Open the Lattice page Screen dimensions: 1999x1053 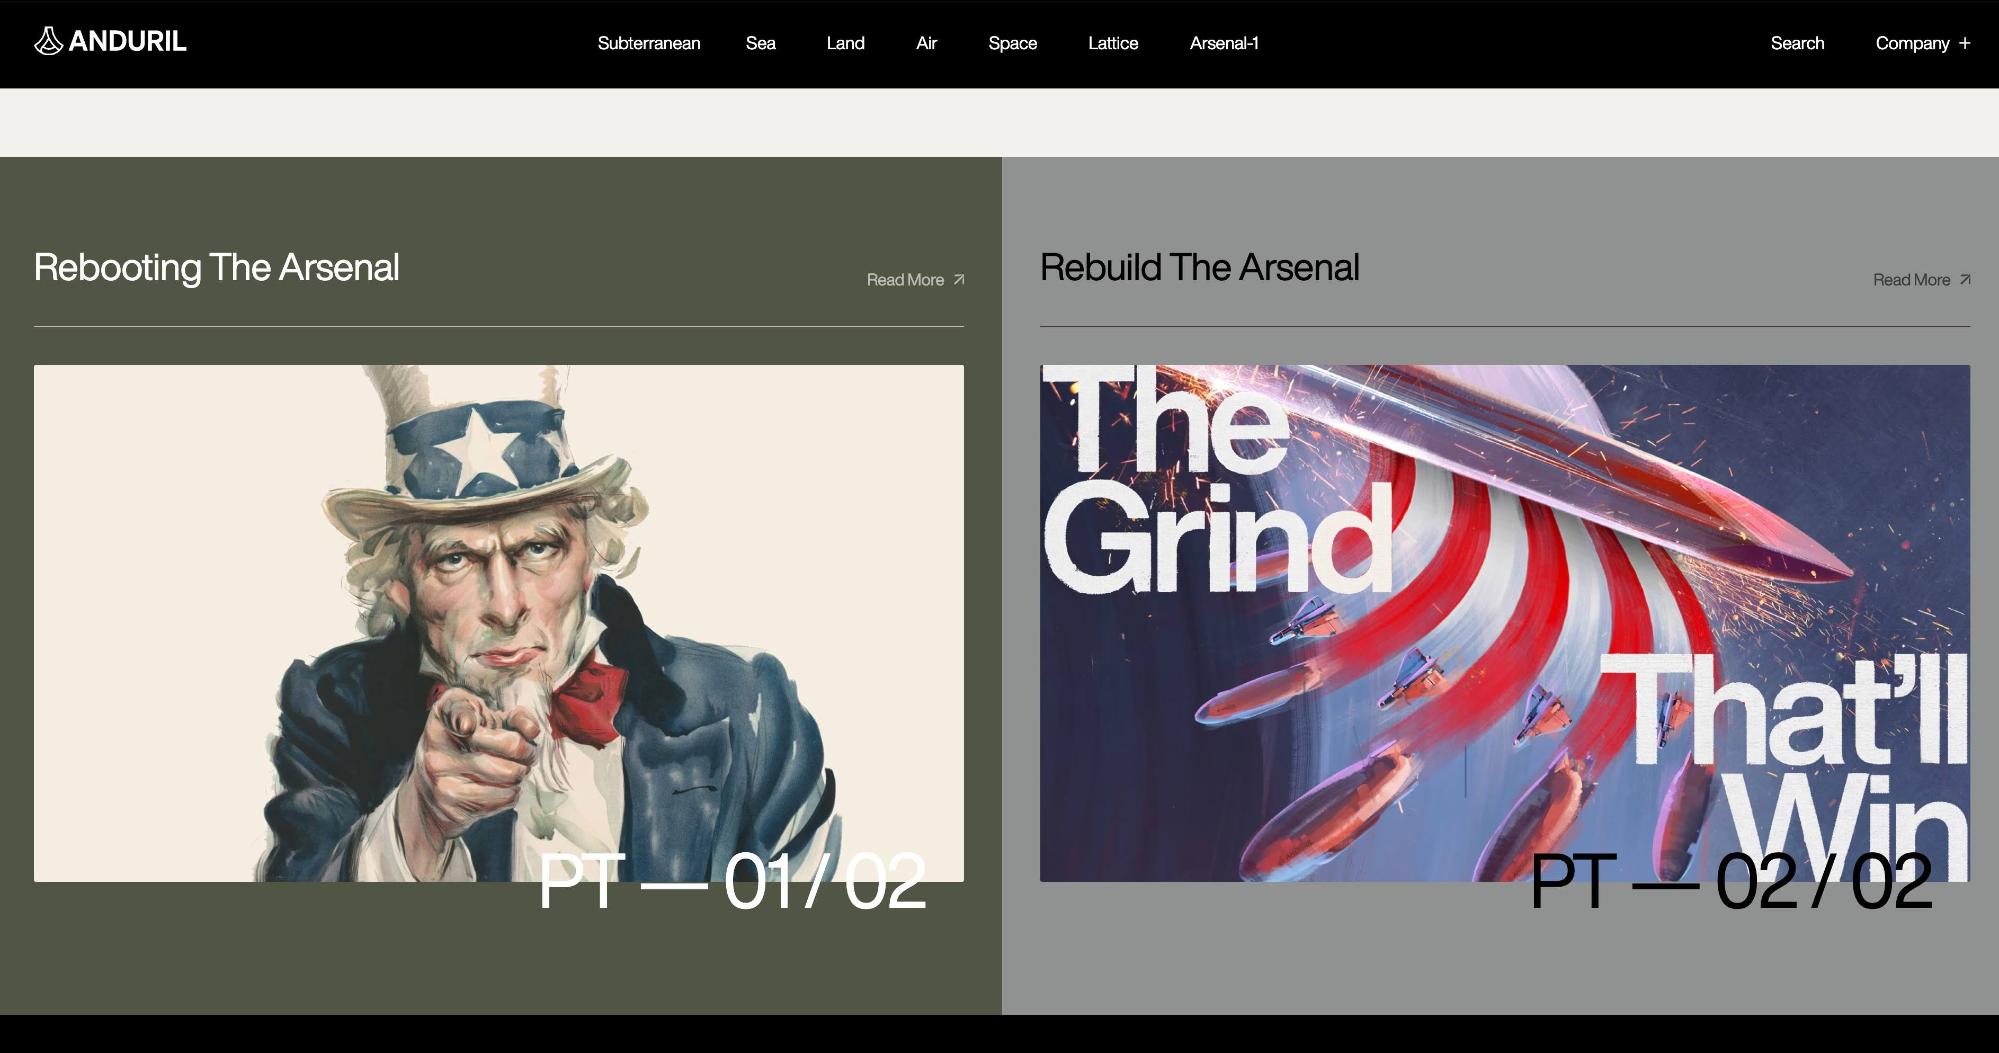pyautogui.click(x=1113, y=43)
